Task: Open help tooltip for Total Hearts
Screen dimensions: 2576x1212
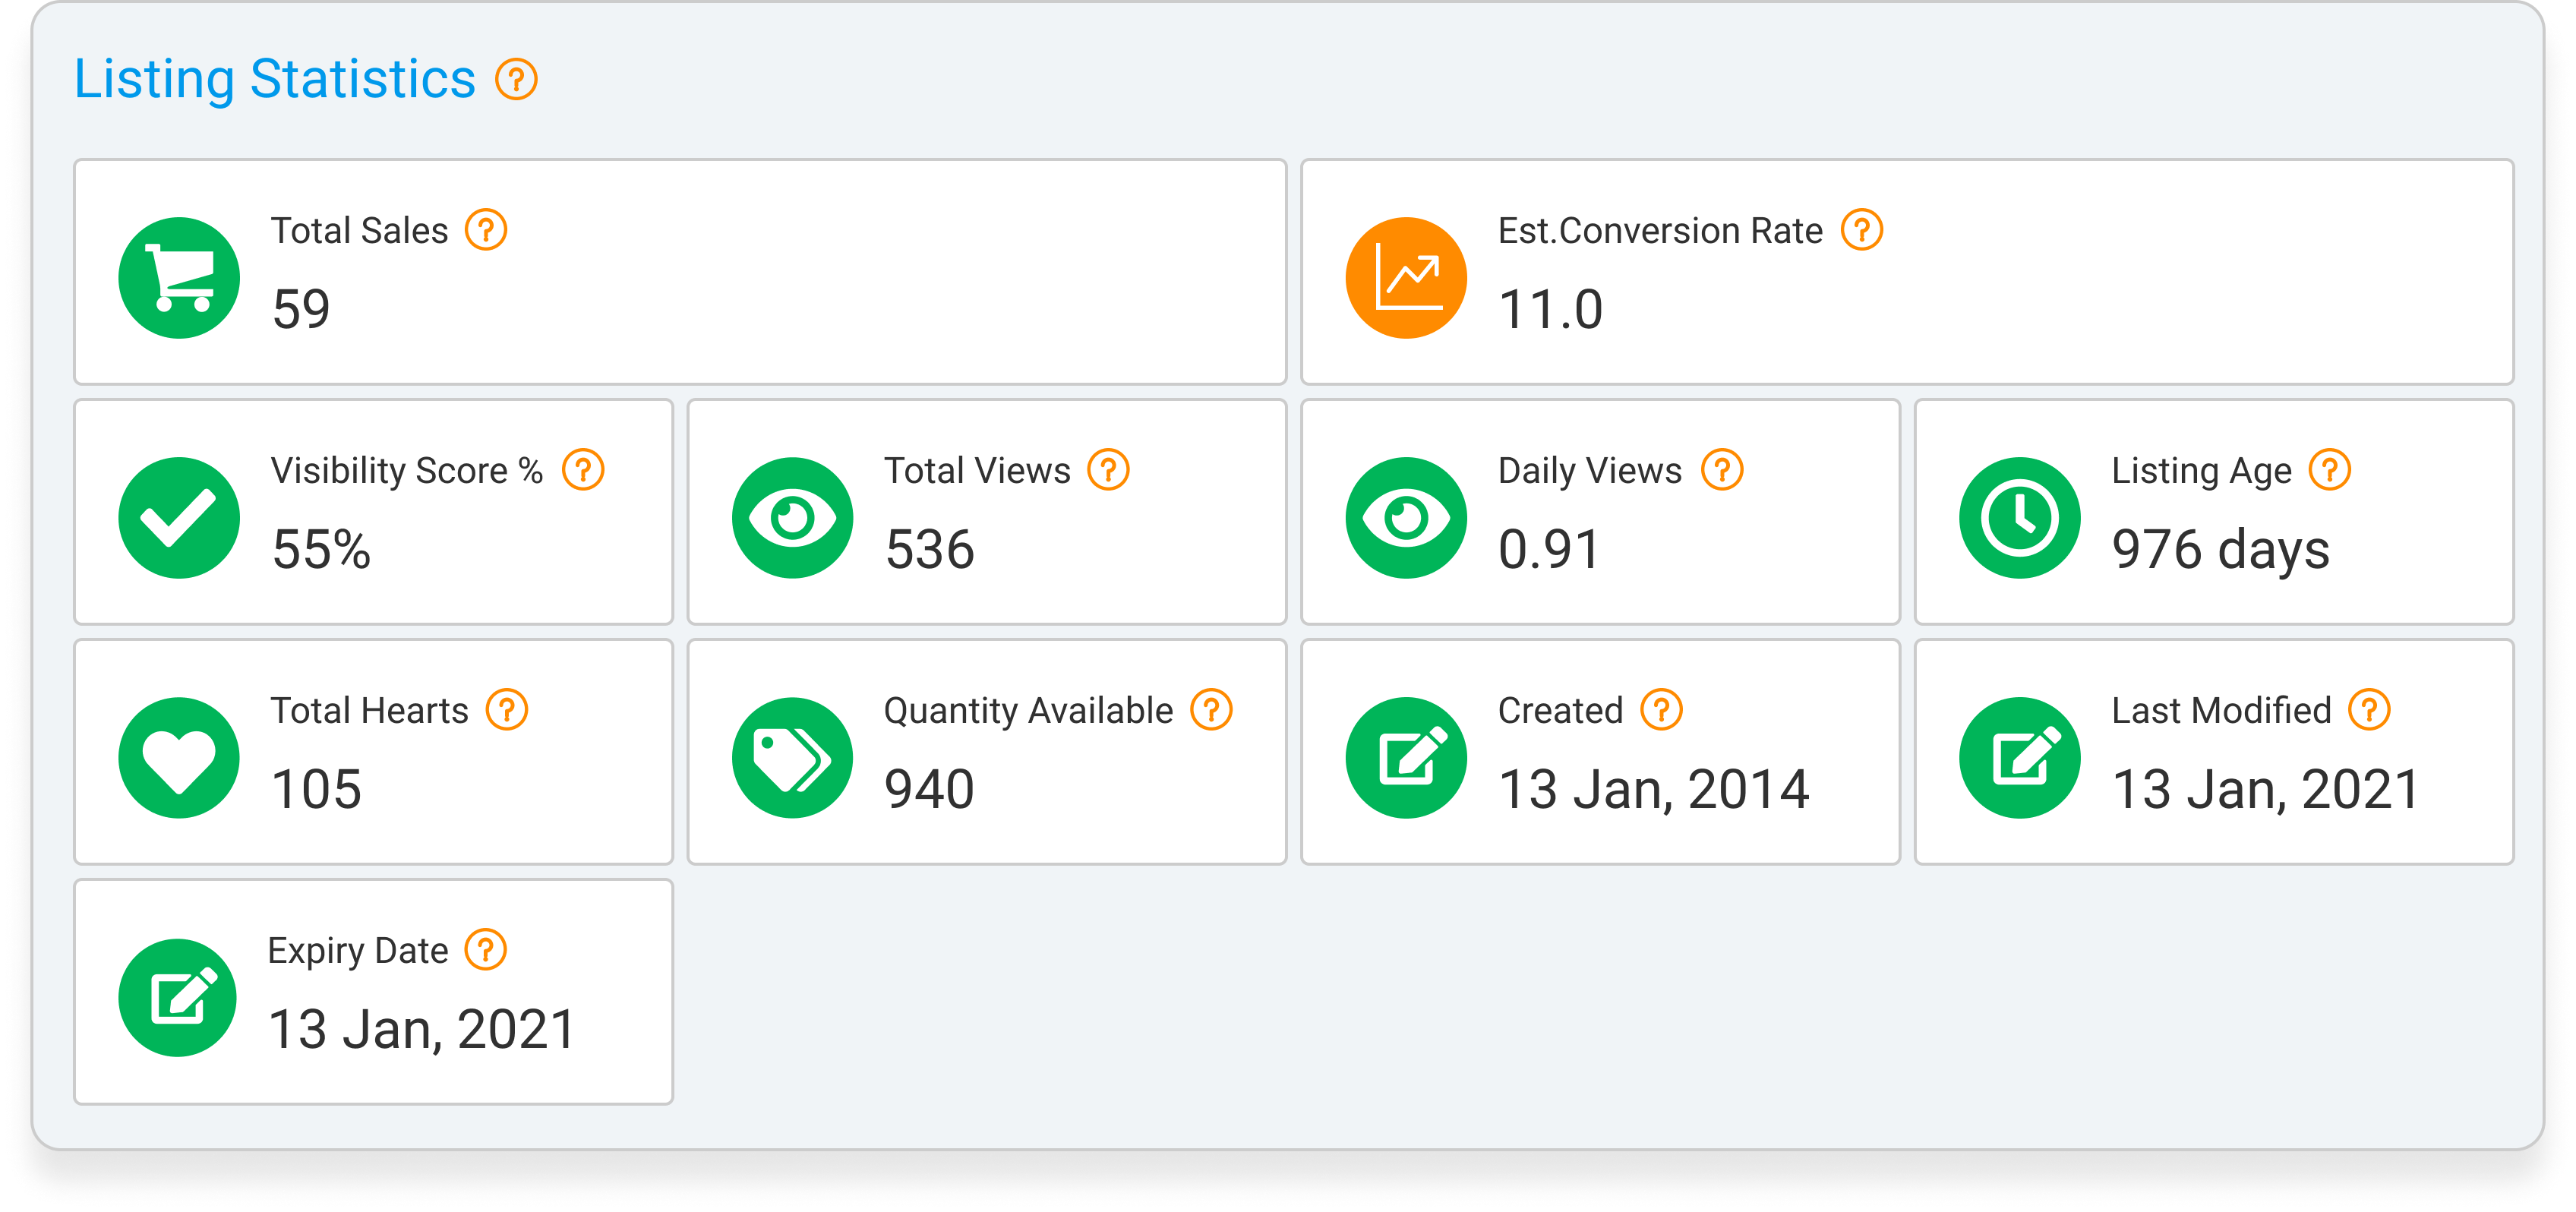Action: (x=507, y=710)
